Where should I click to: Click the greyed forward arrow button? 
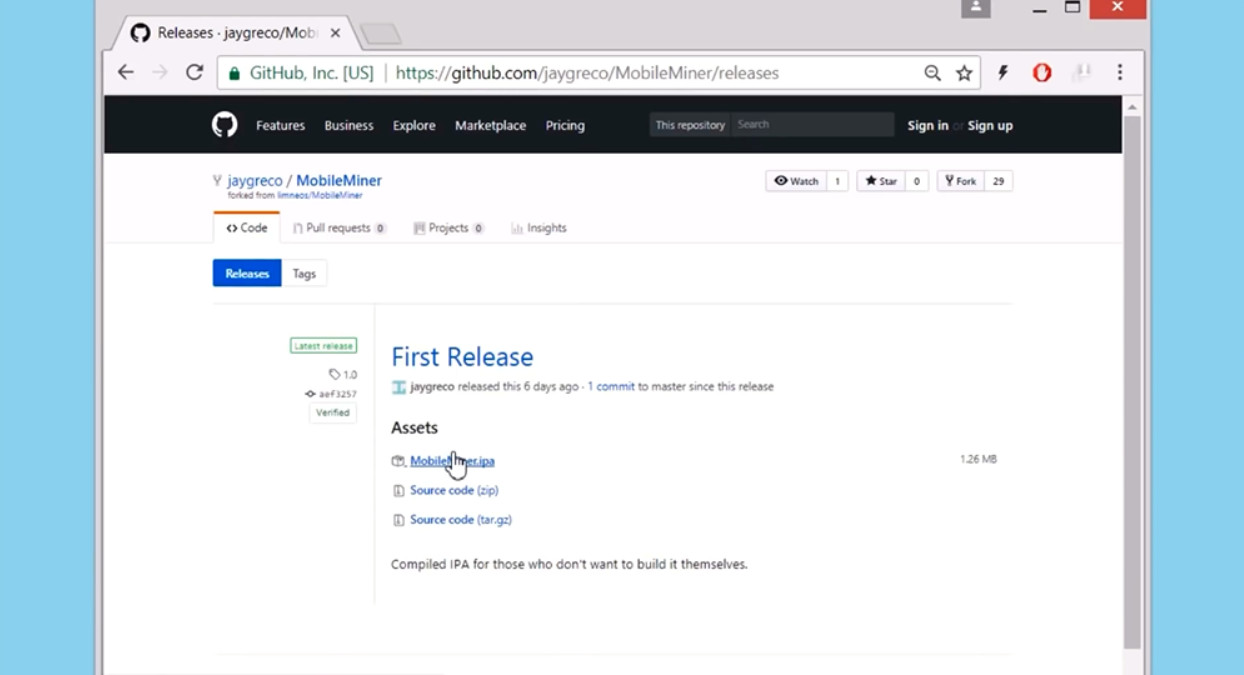tap(160, 72)
